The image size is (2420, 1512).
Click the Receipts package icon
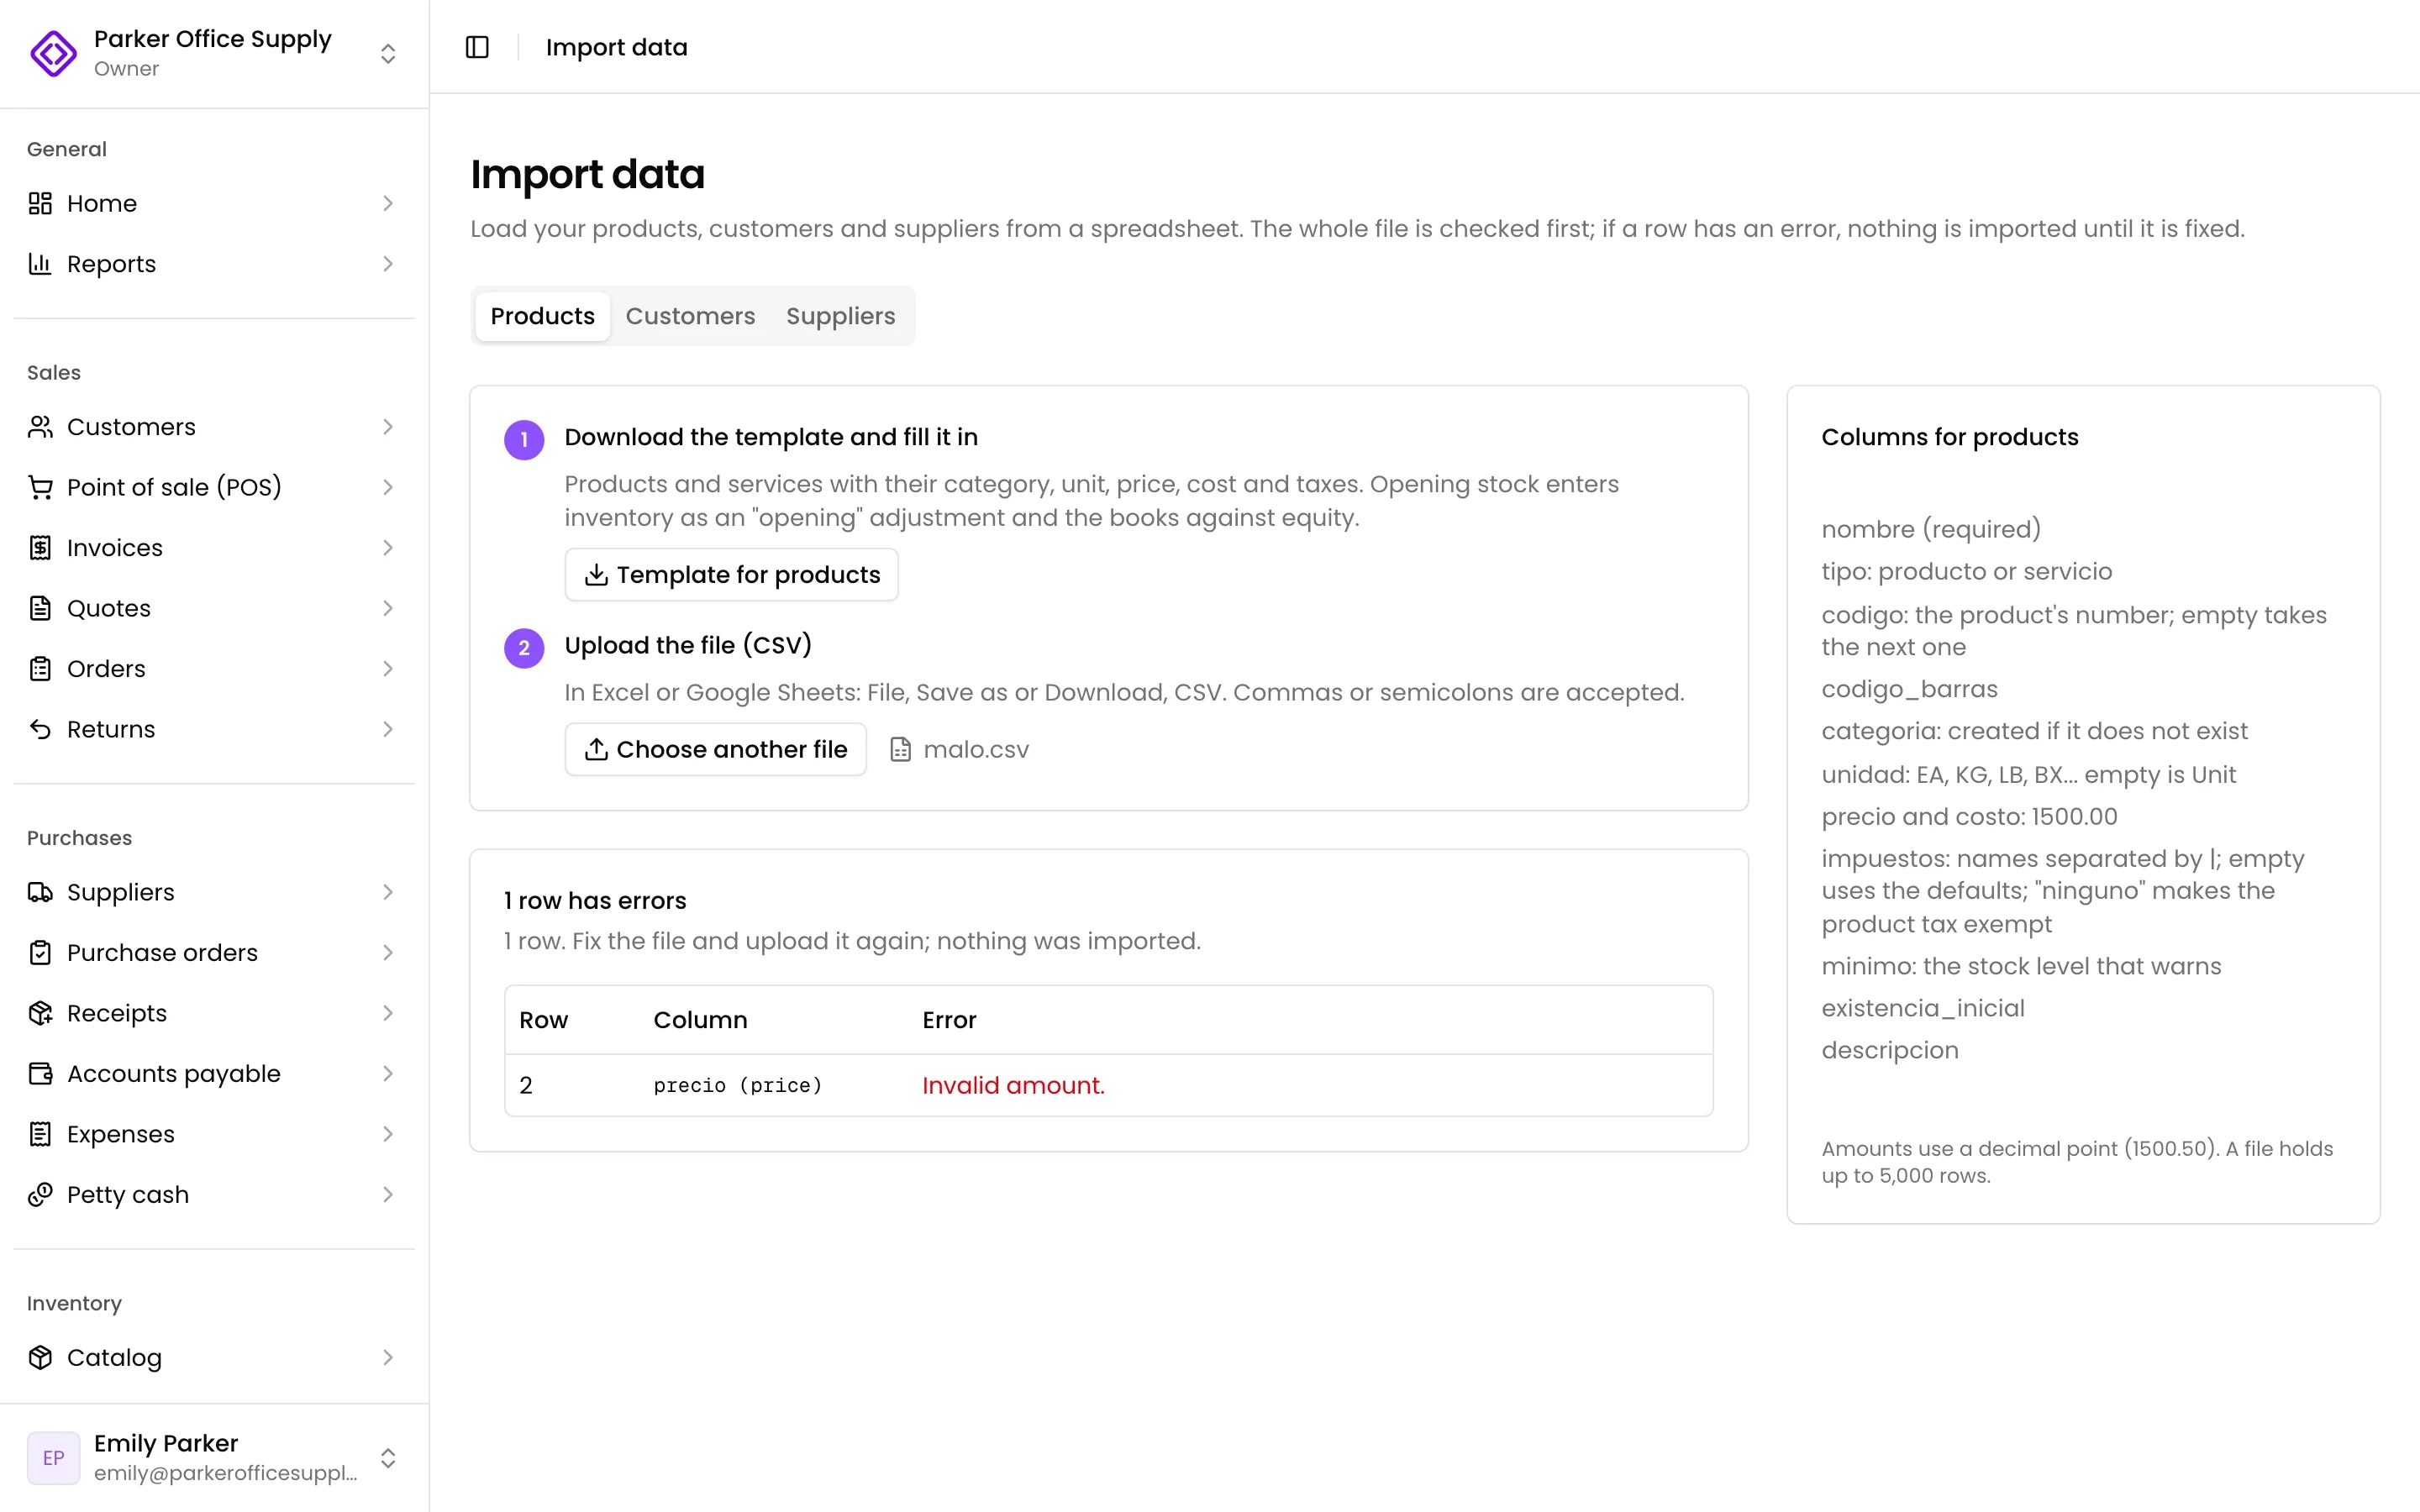tap(40, 1013)
